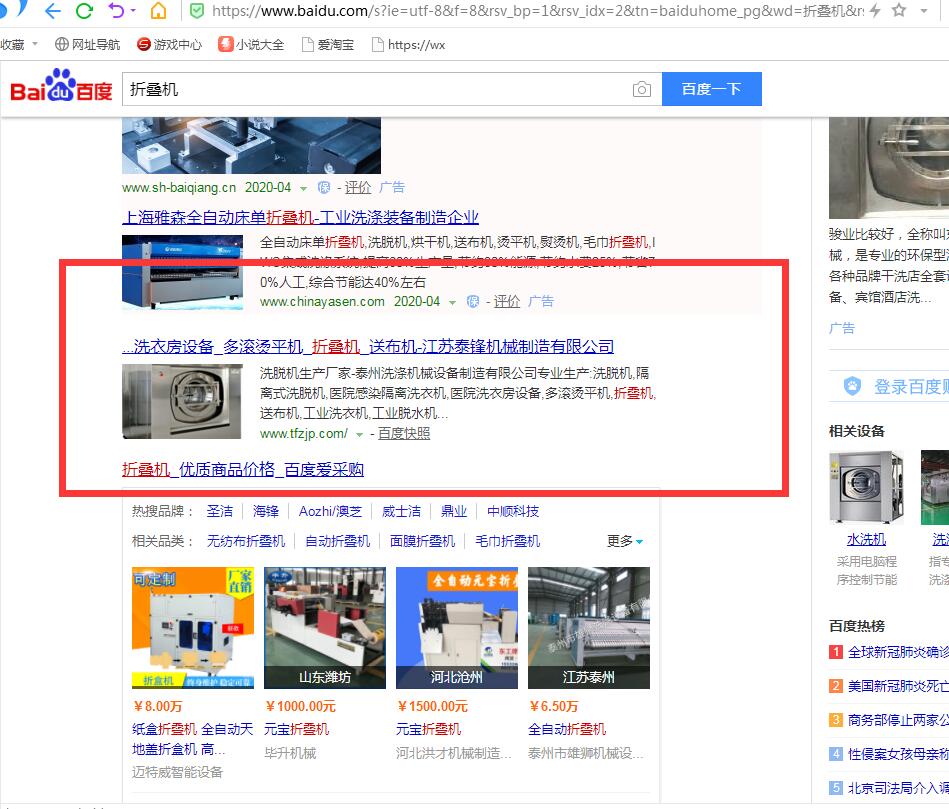Bookmark page with the star icon

(x=899, y=10)
